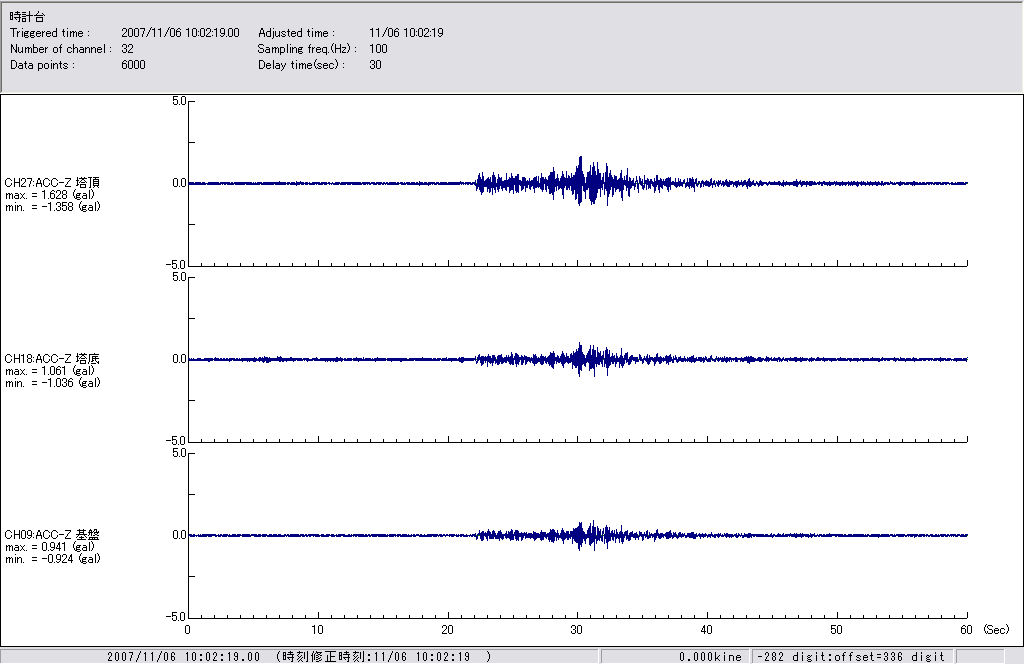Click the CH27:ACC-Z 塔頂 channel label

pos(52,183)
